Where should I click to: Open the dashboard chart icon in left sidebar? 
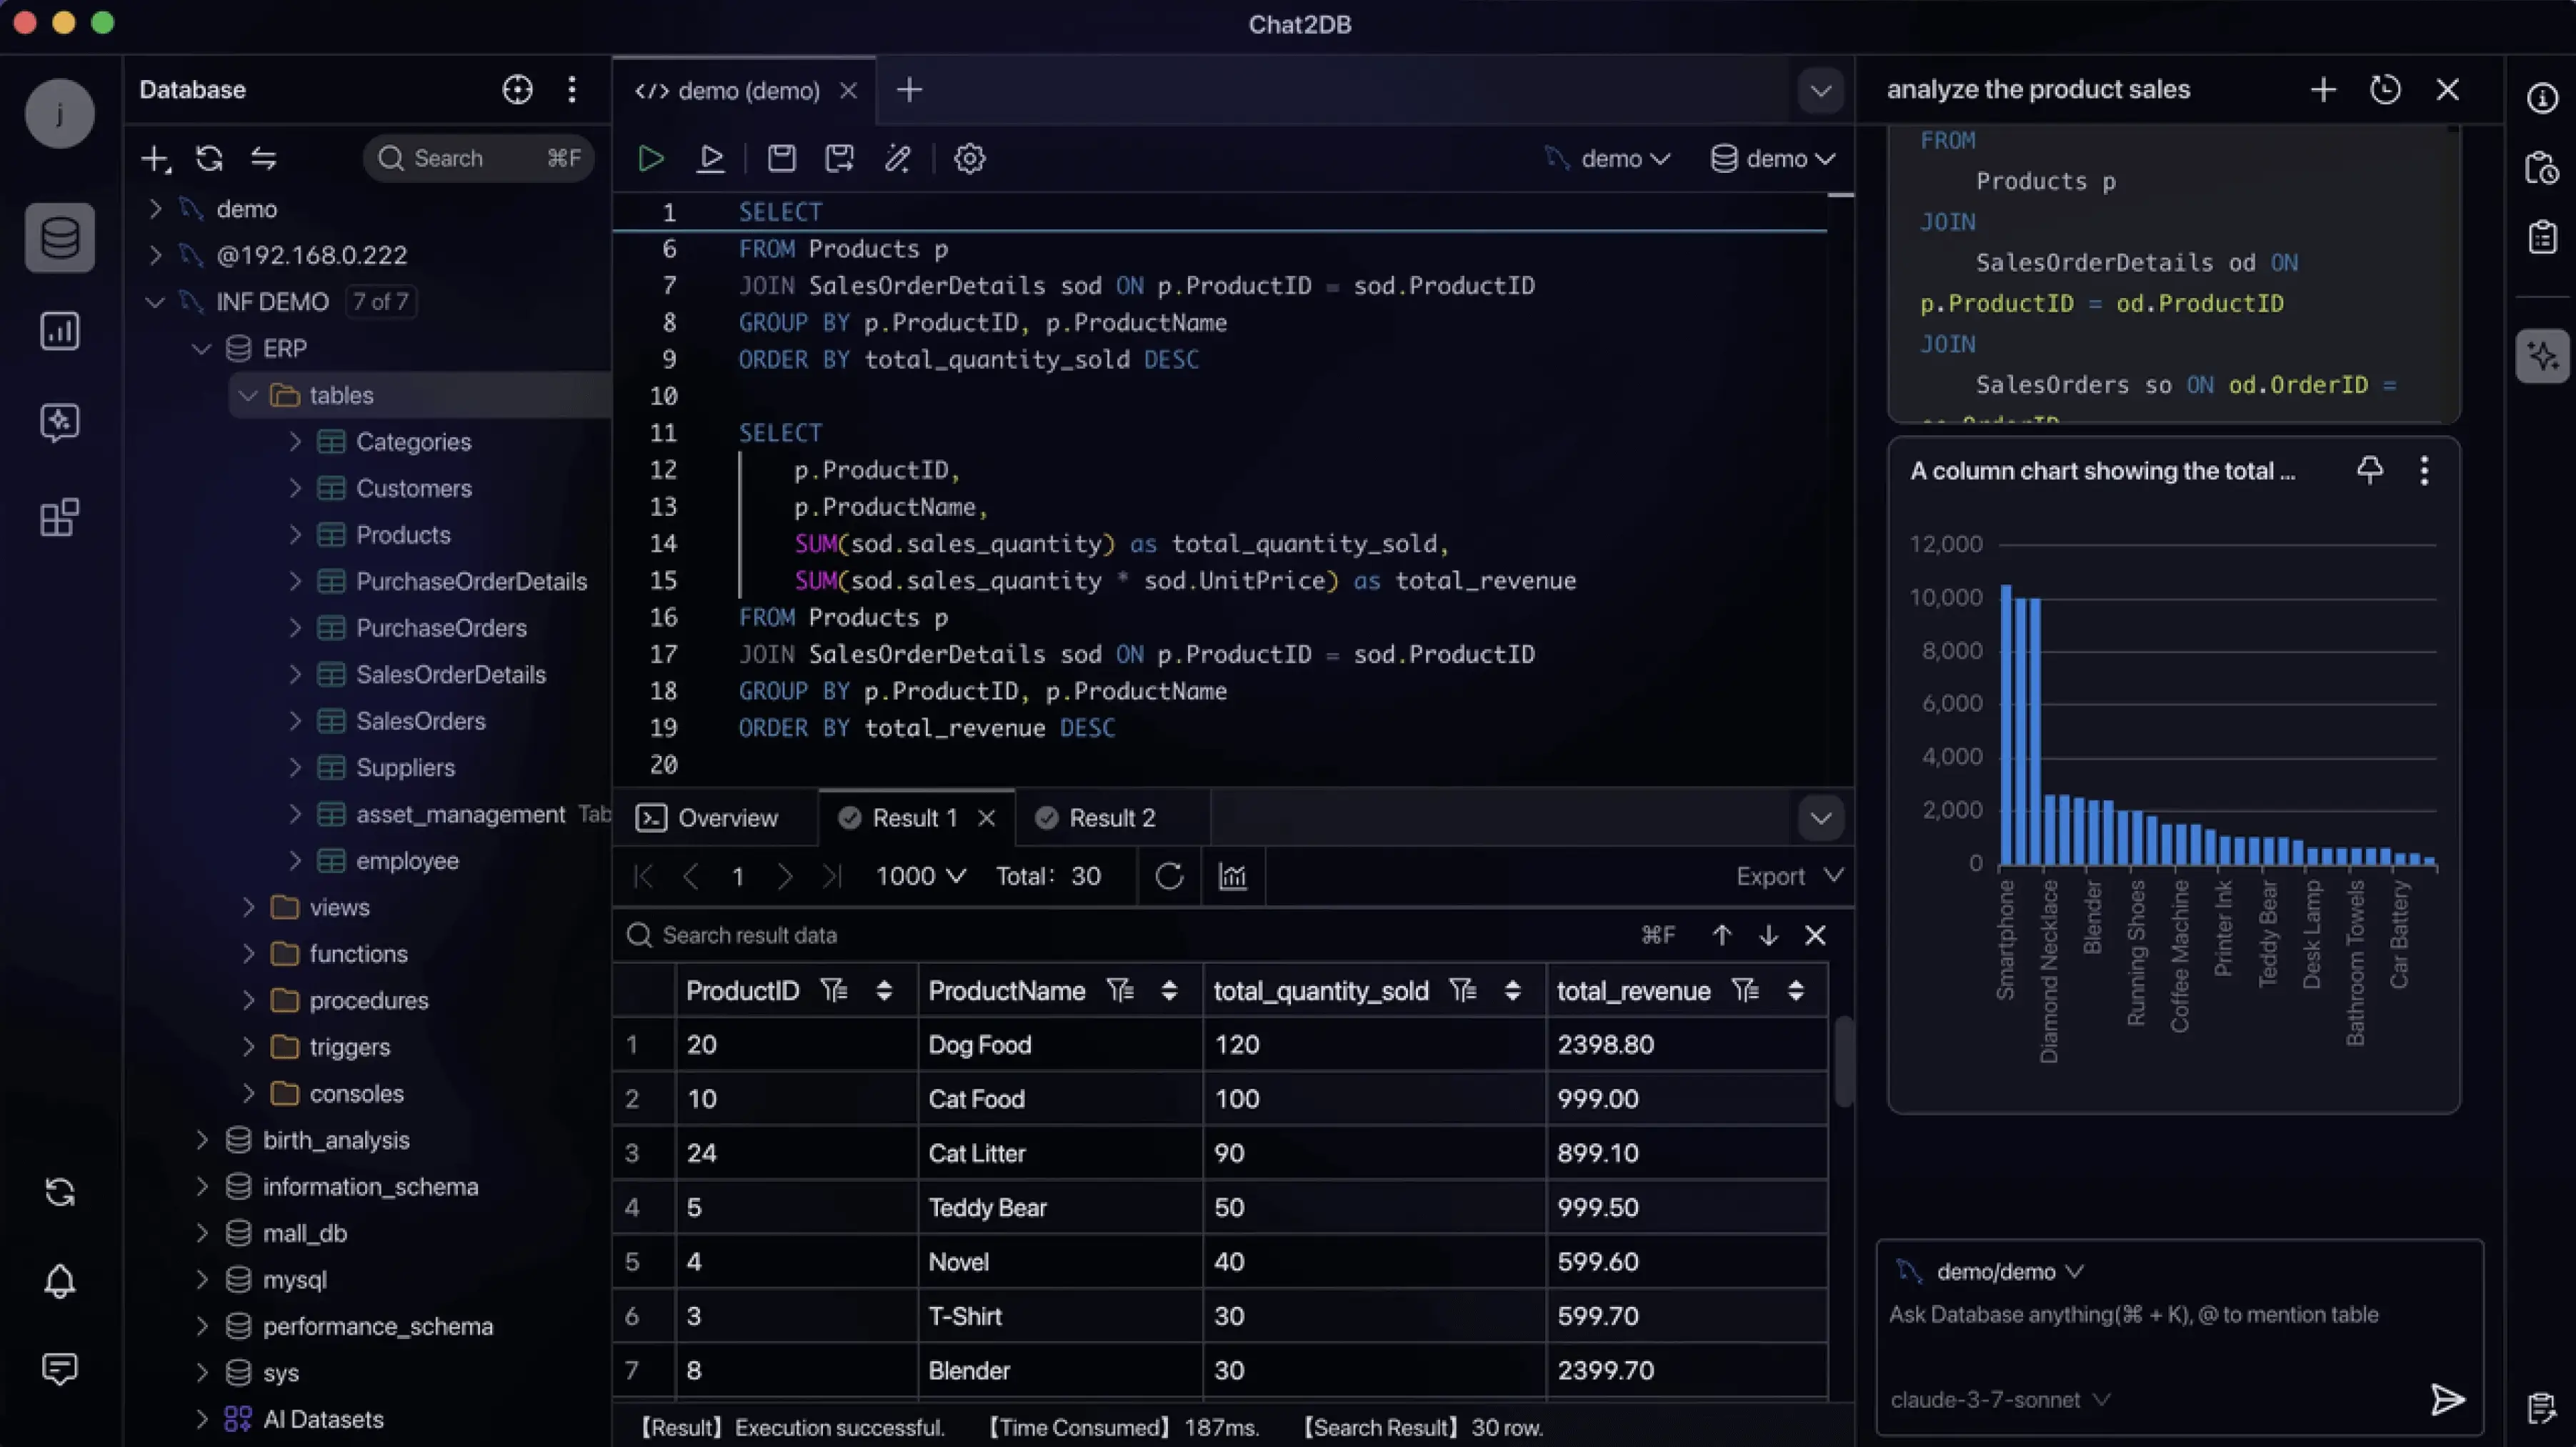(x=59, y=331)
